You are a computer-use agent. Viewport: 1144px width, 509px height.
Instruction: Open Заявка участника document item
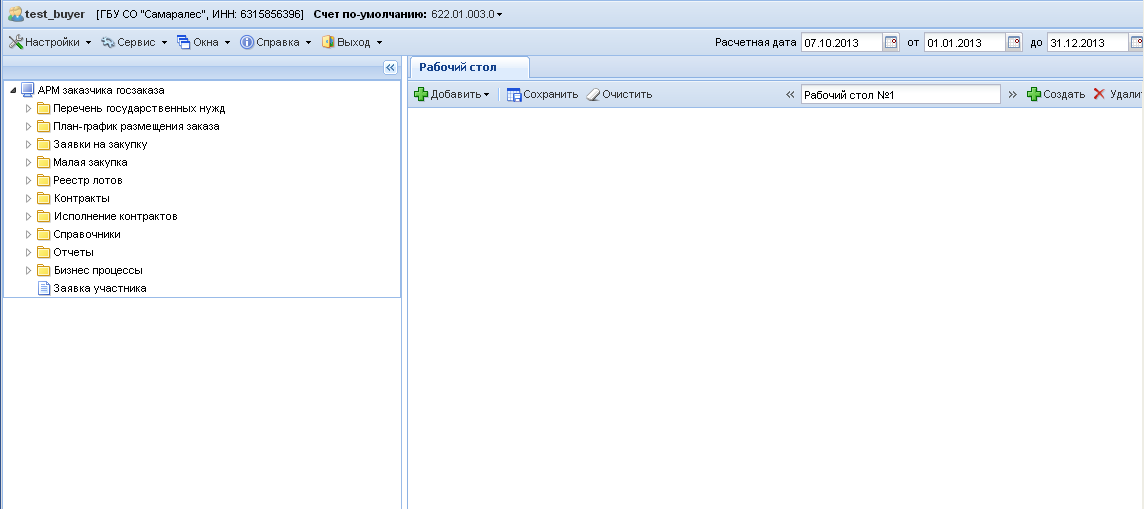coord(99,288)
